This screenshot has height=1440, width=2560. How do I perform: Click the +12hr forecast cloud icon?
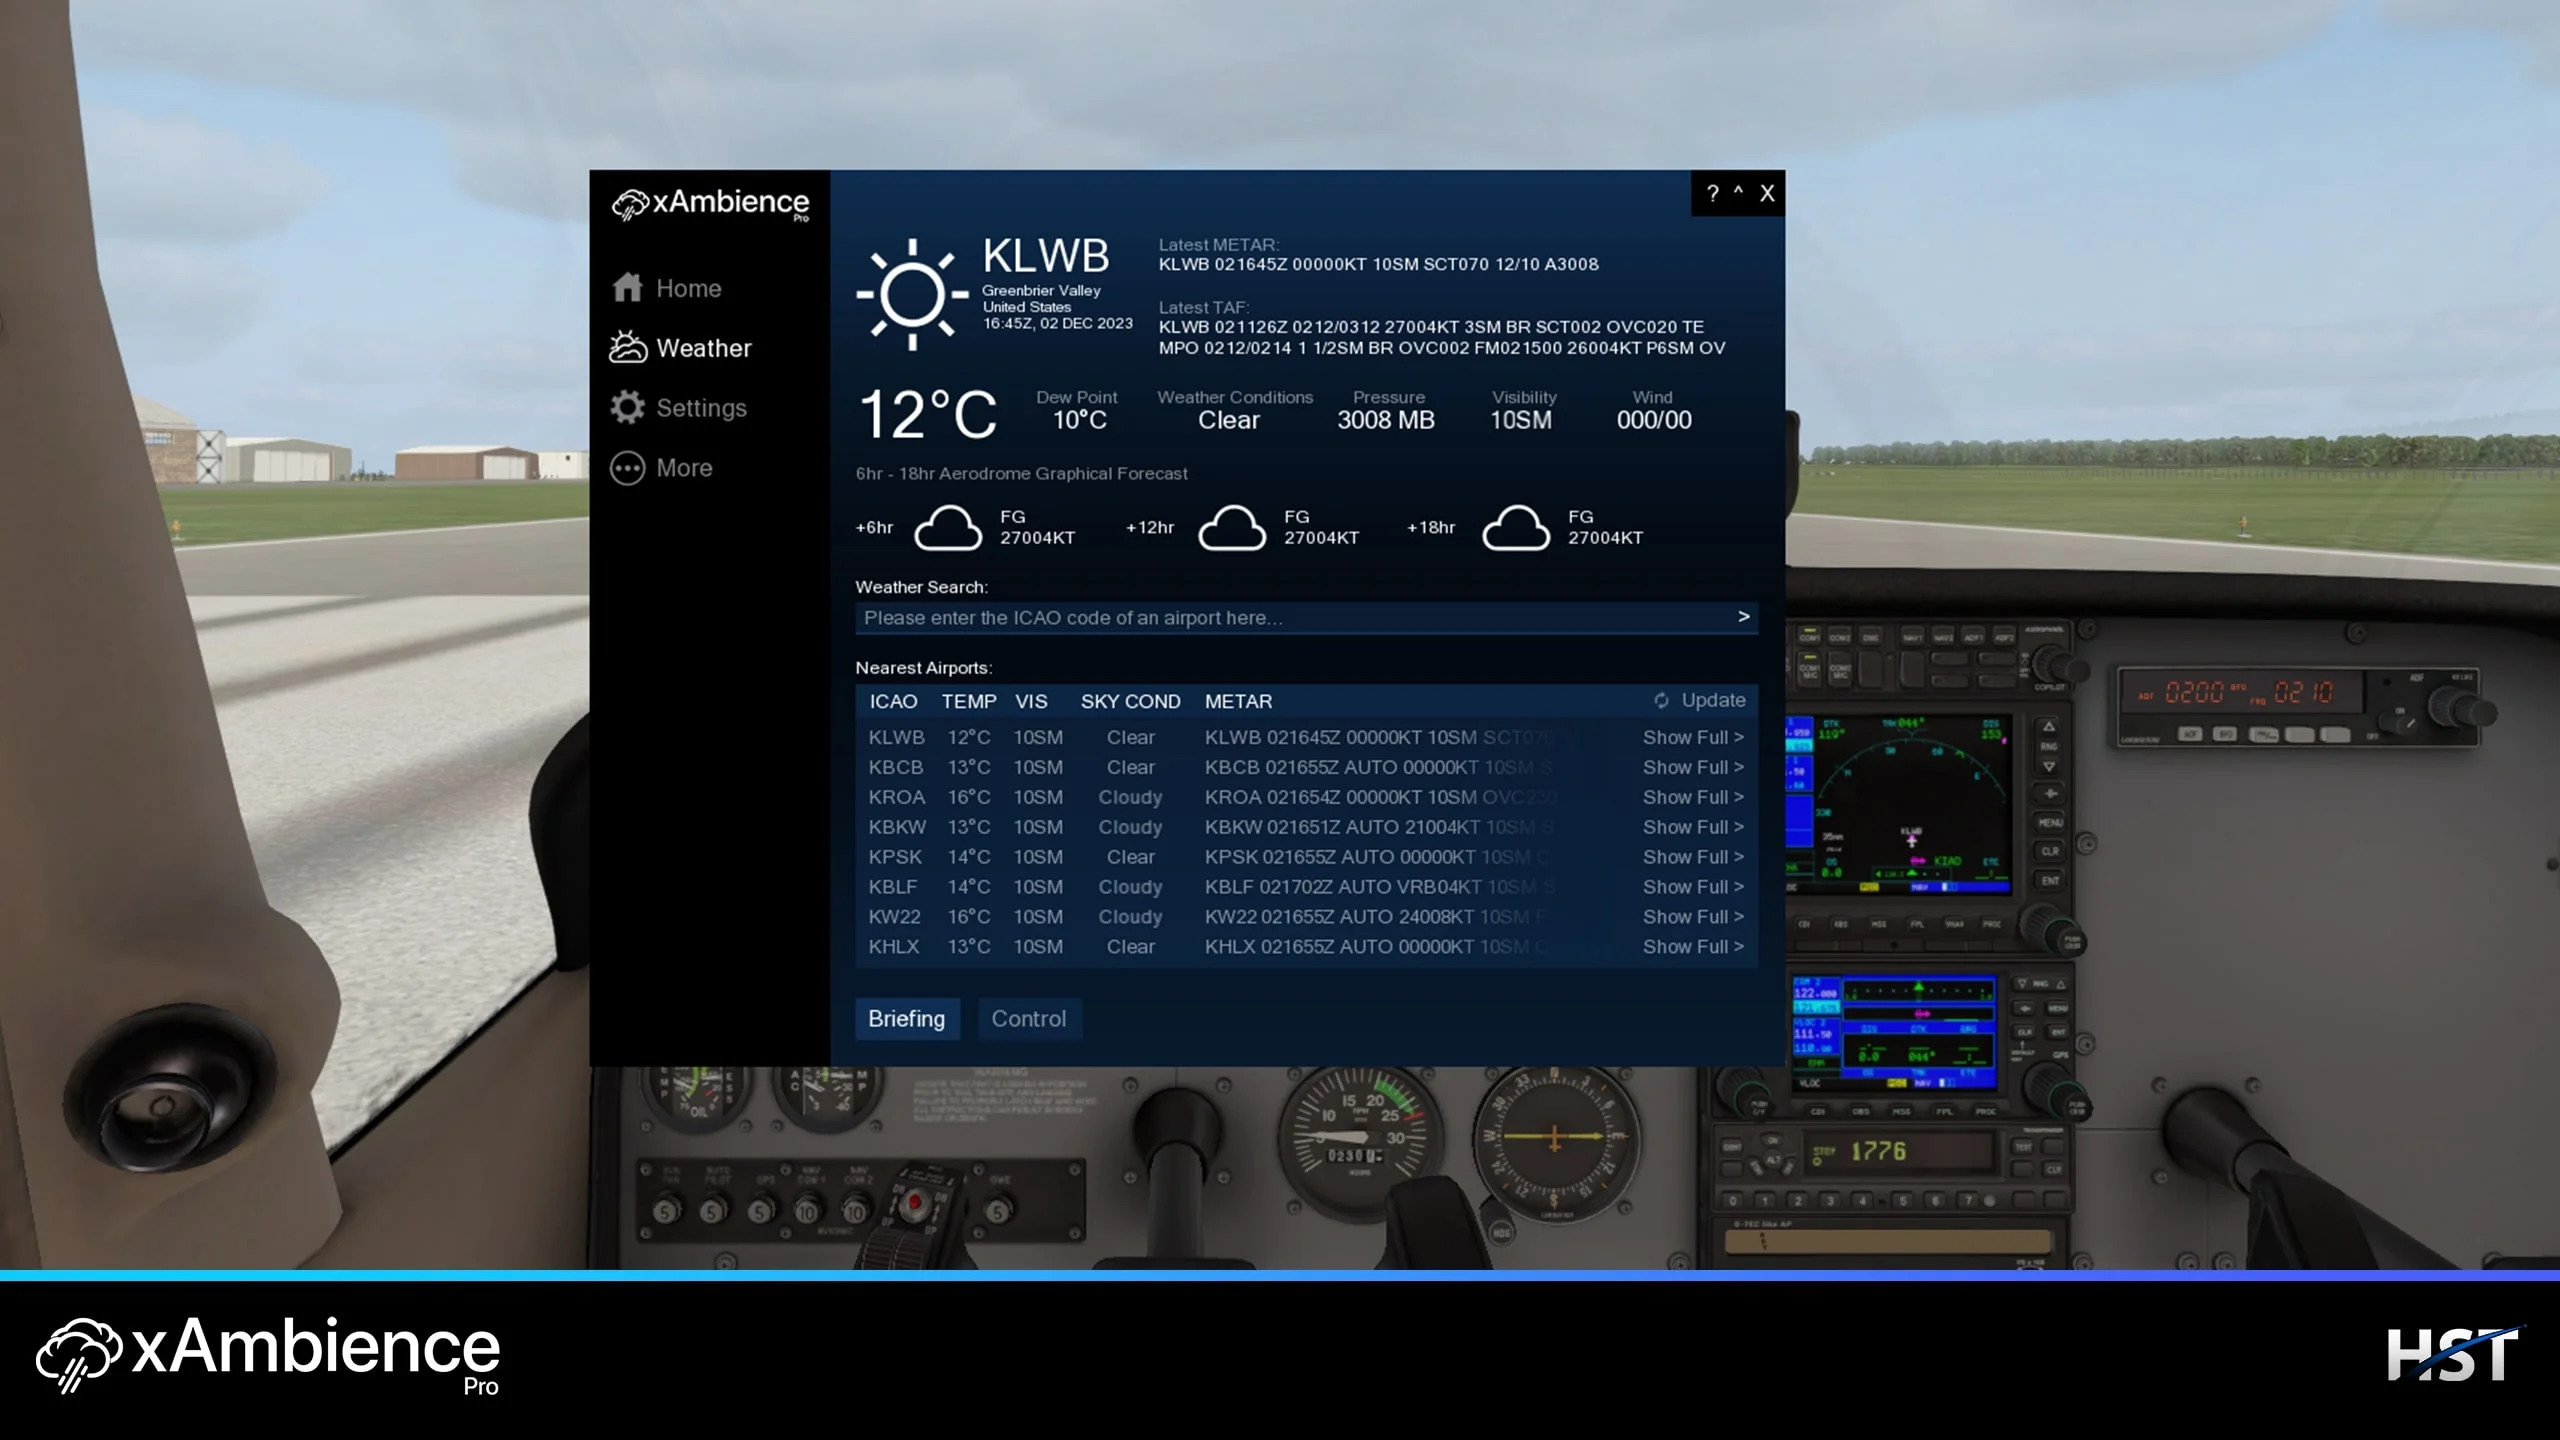pos(1232,527)
